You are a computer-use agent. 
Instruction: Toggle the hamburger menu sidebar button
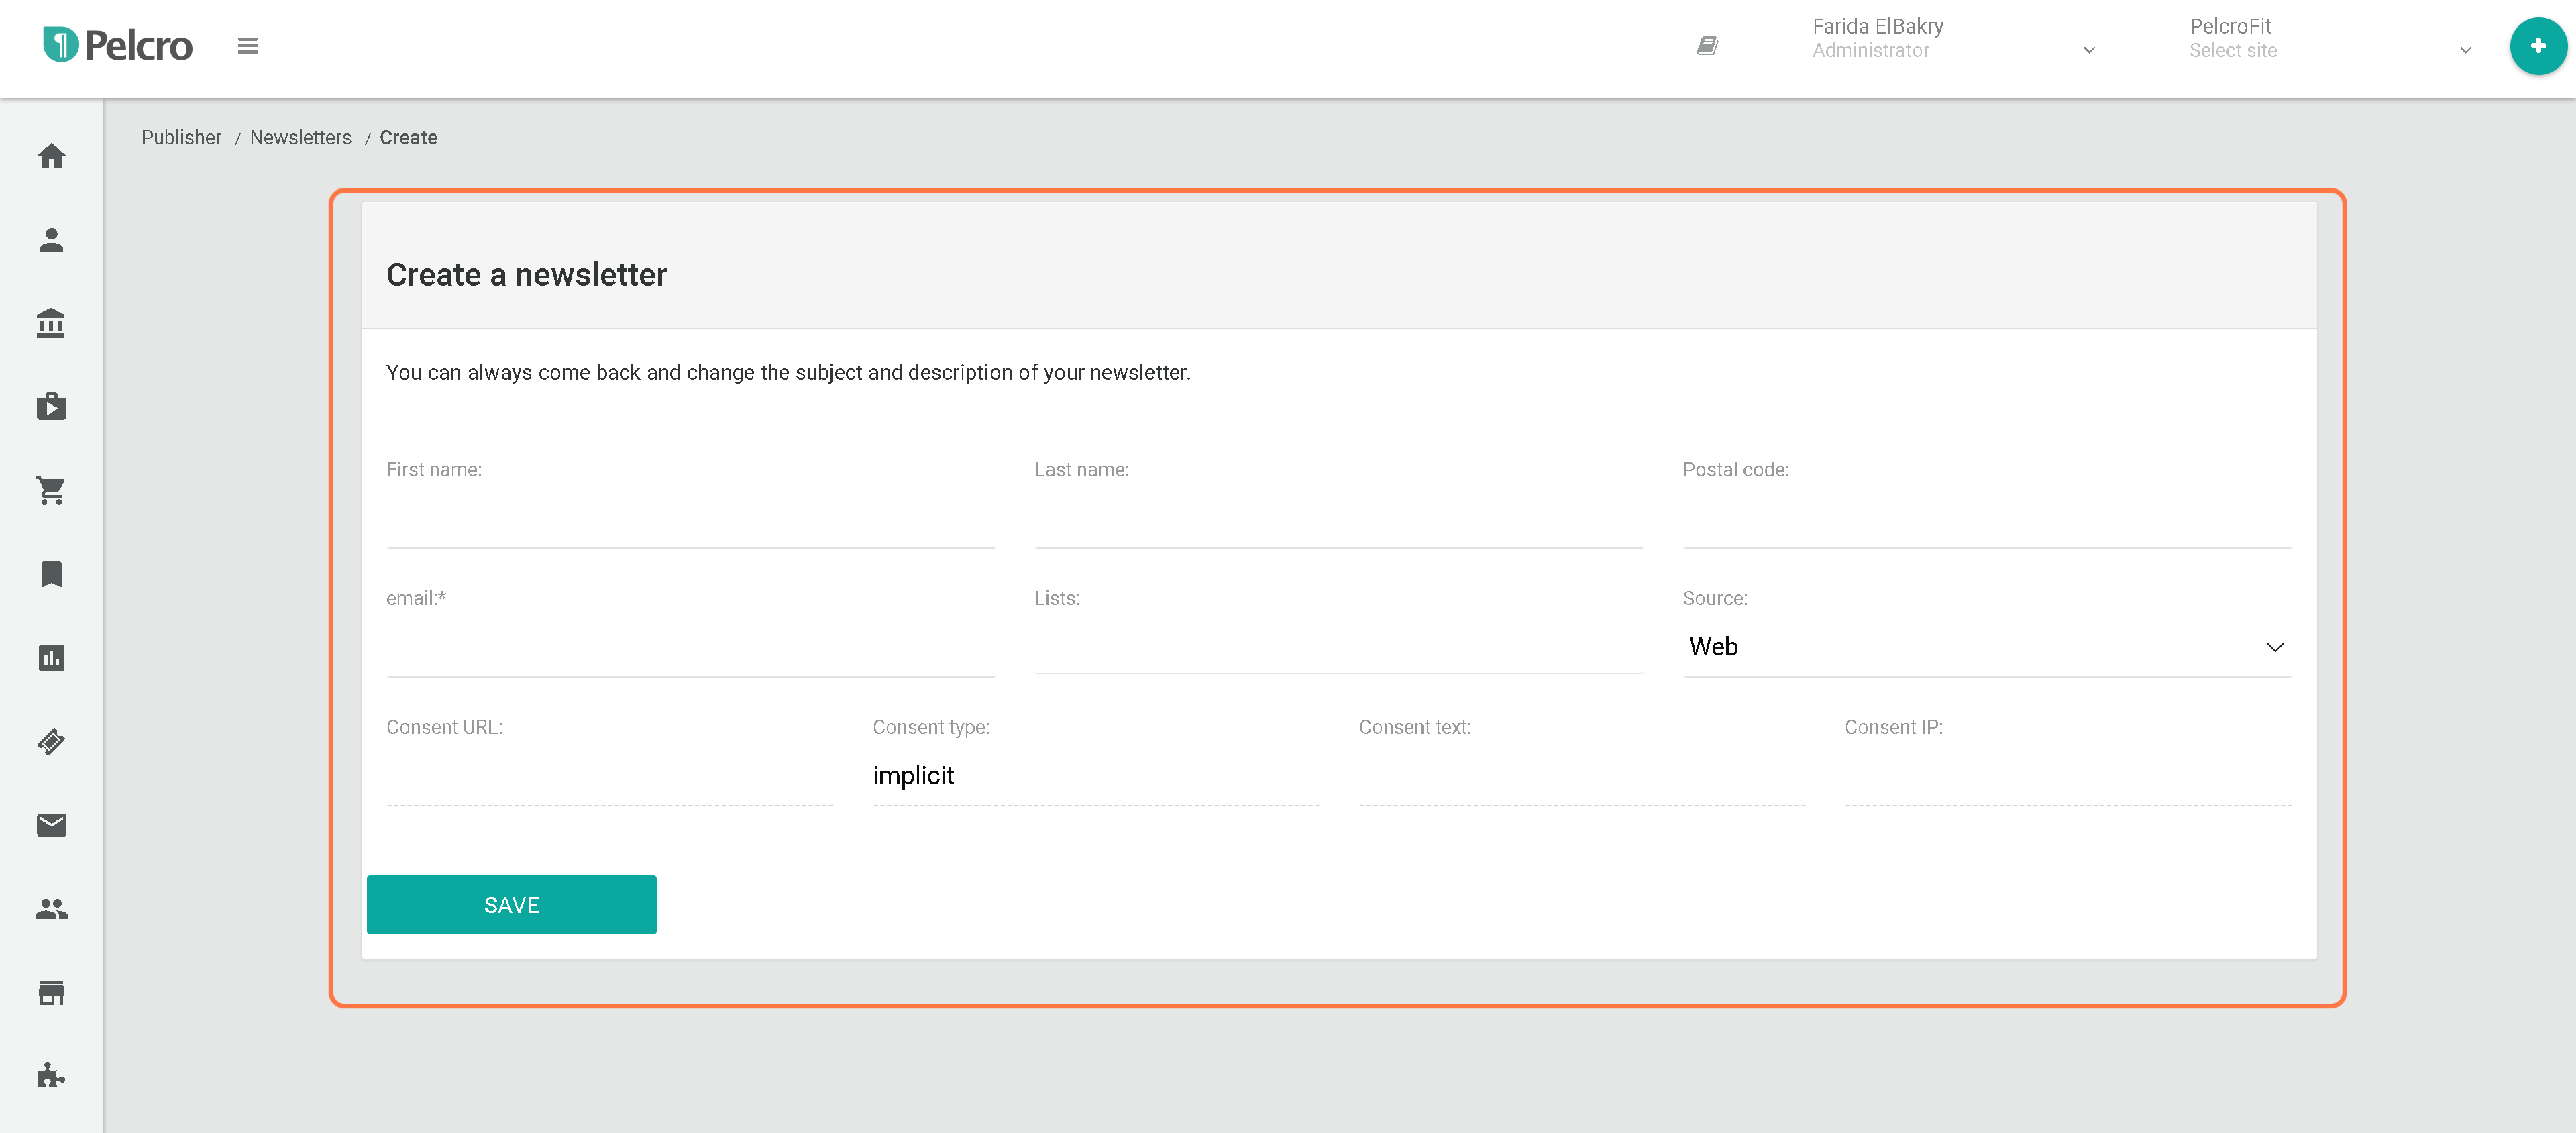click(247, 46)
